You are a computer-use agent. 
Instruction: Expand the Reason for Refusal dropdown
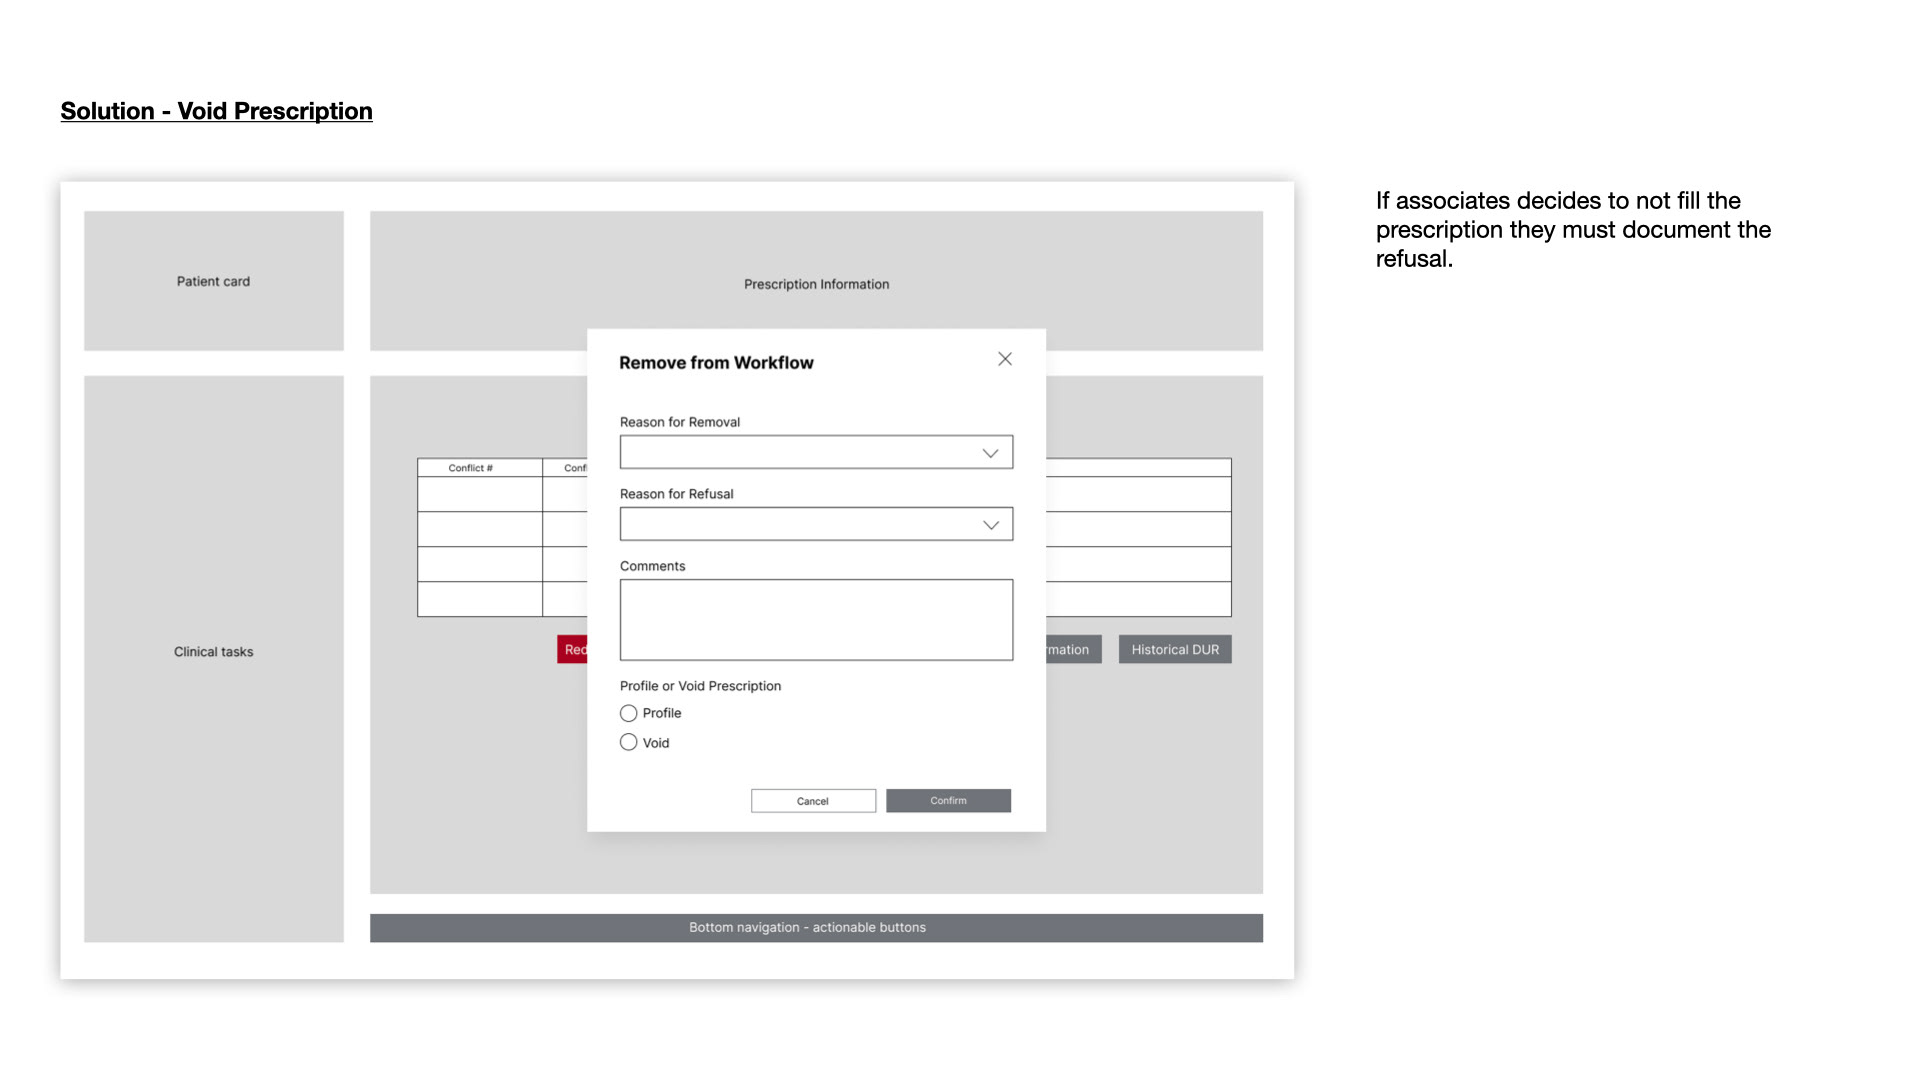[800, 524]
